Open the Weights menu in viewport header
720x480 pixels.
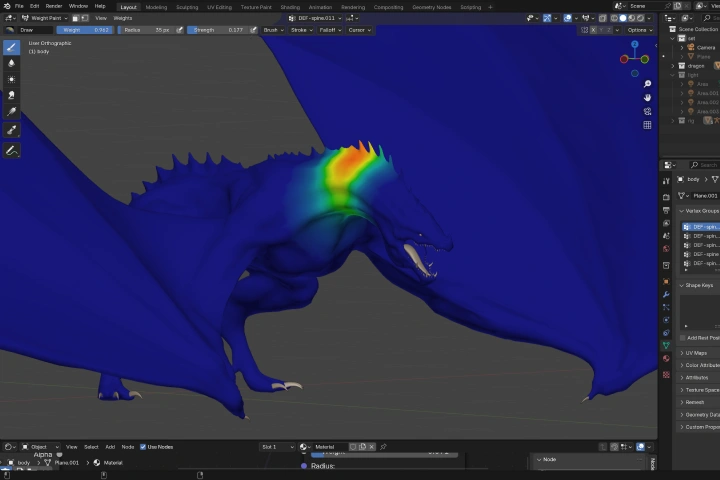(x=123, y=18)
